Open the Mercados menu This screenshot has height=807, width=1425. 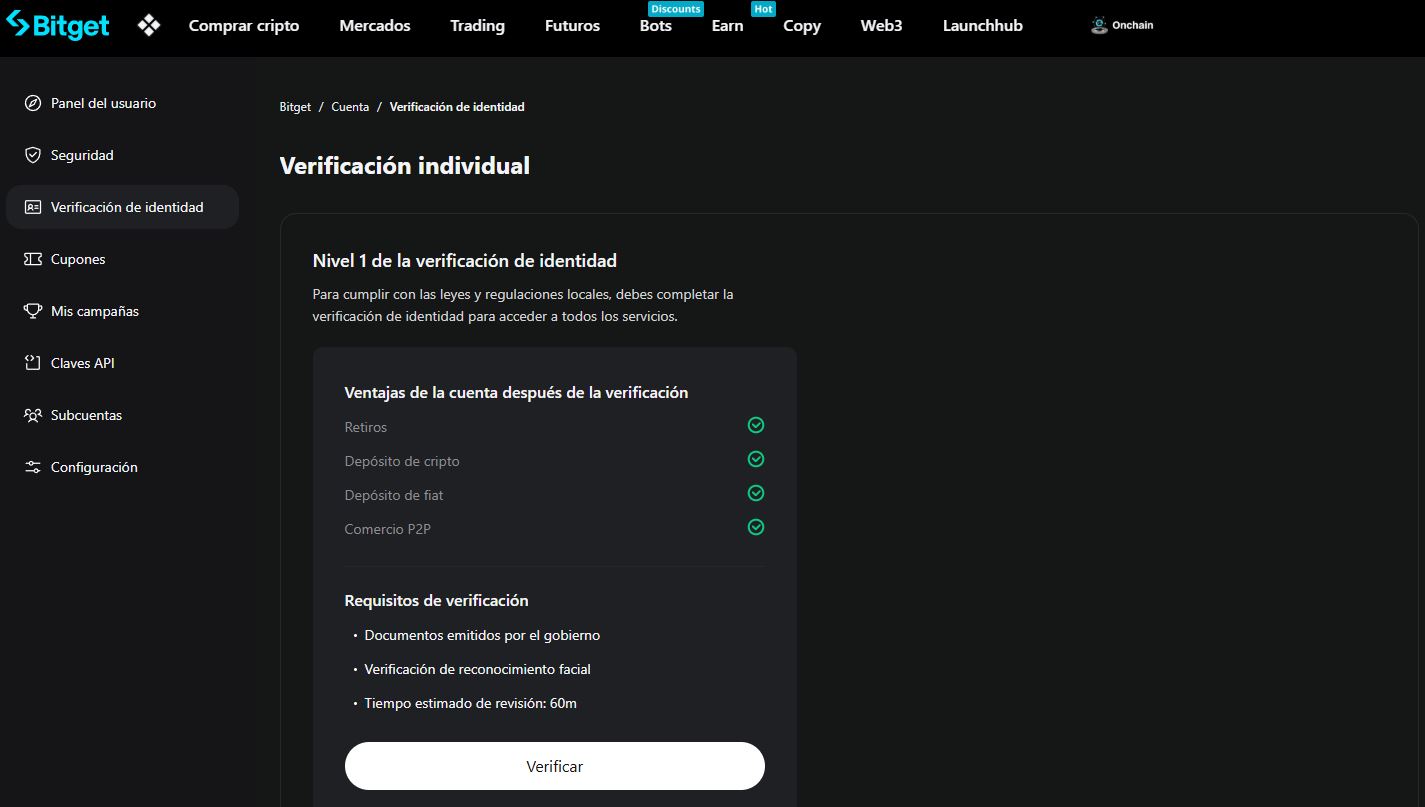(375, 26)
